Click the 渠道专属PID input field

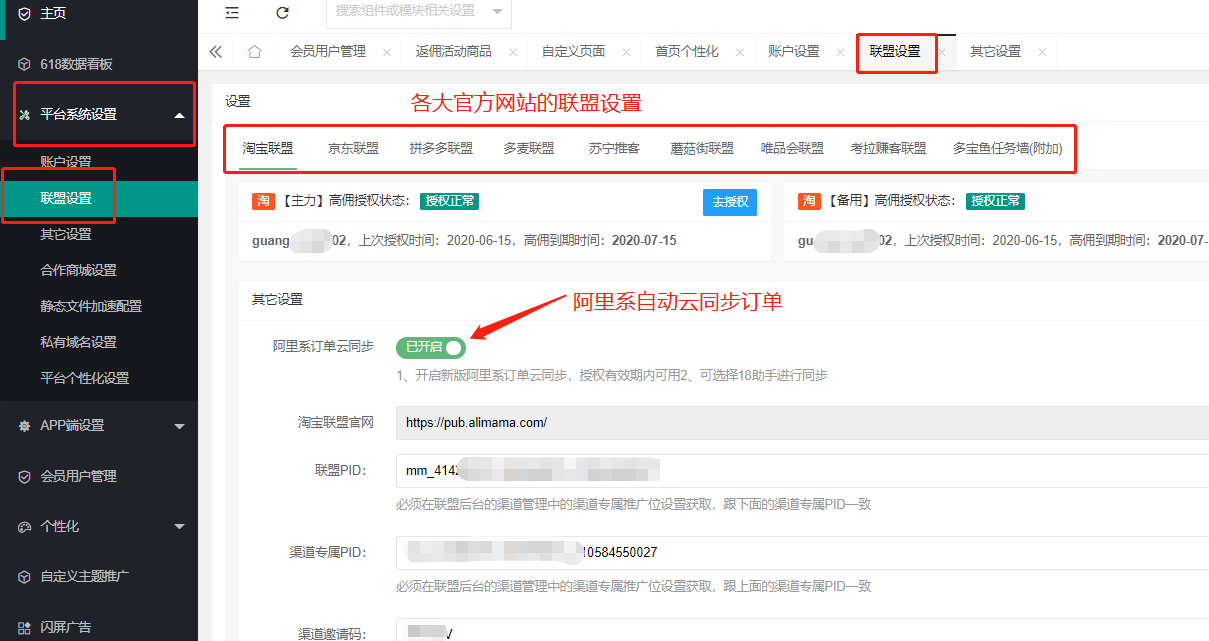click(802, 553)
